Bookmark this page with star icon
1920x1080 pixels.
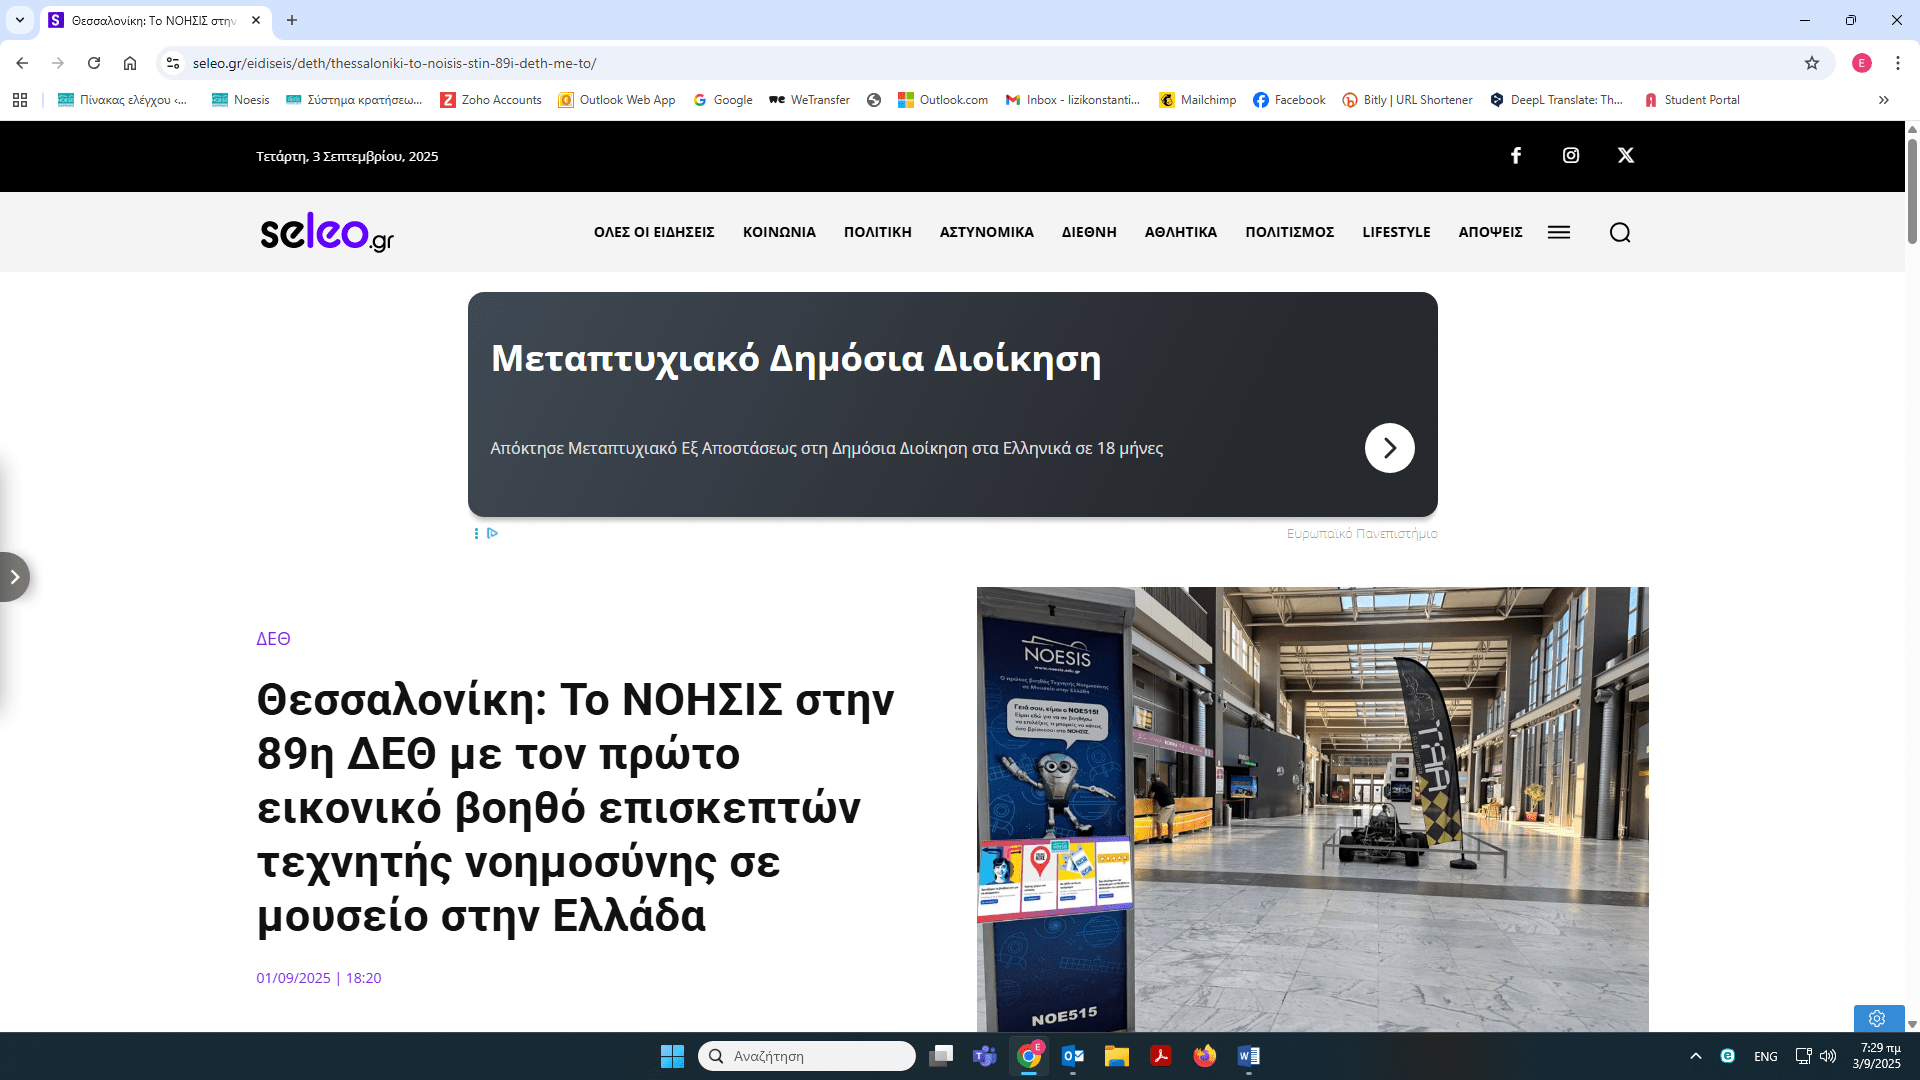[x=1812, y=63]
